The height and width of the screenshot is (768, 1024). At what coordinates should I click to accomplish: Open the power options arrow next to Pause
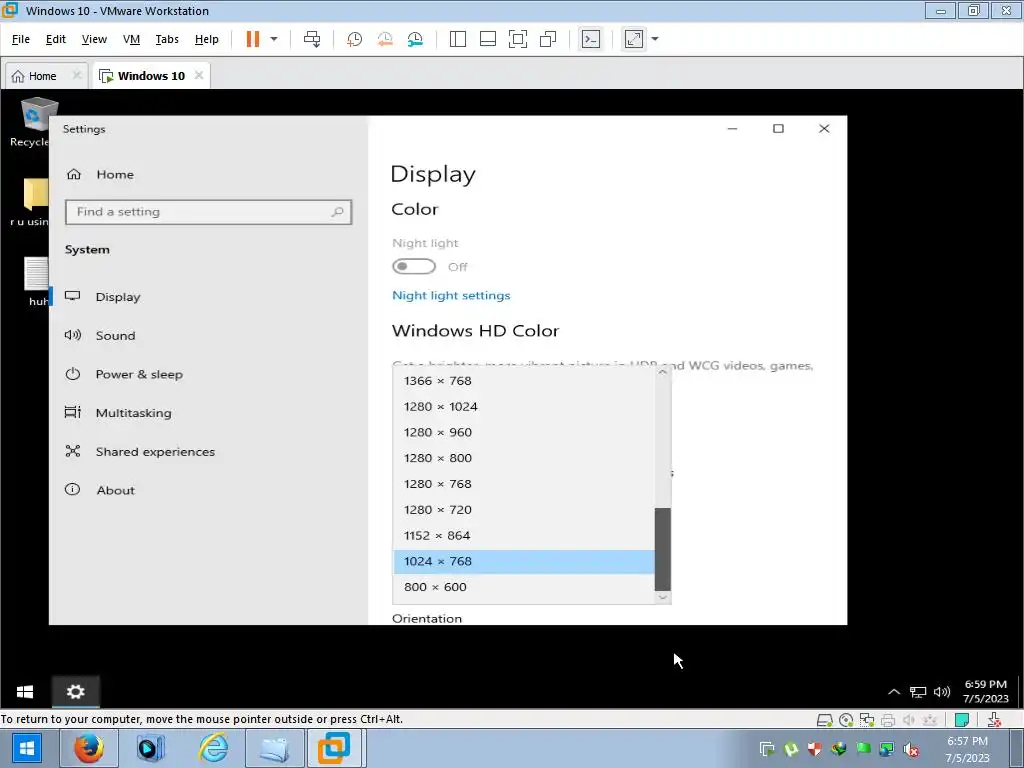274,39
